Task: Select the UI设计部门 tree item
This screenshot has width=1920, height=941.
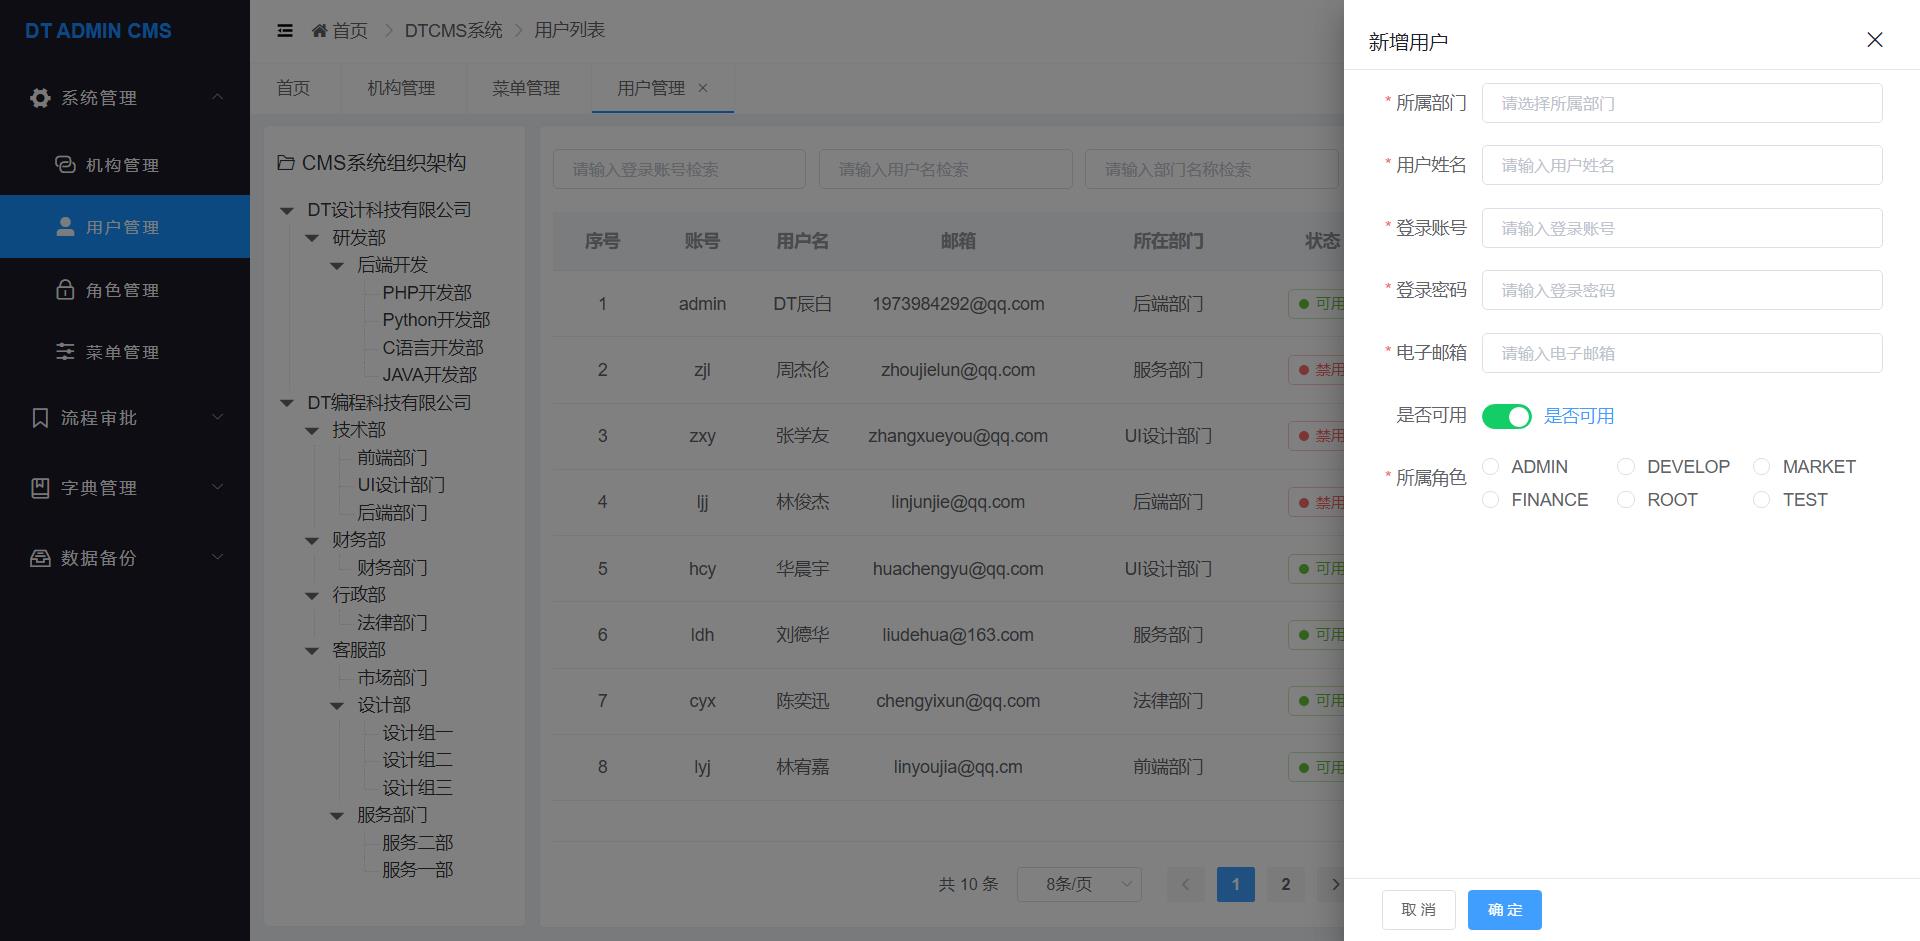Action: (x=401, y=485)
